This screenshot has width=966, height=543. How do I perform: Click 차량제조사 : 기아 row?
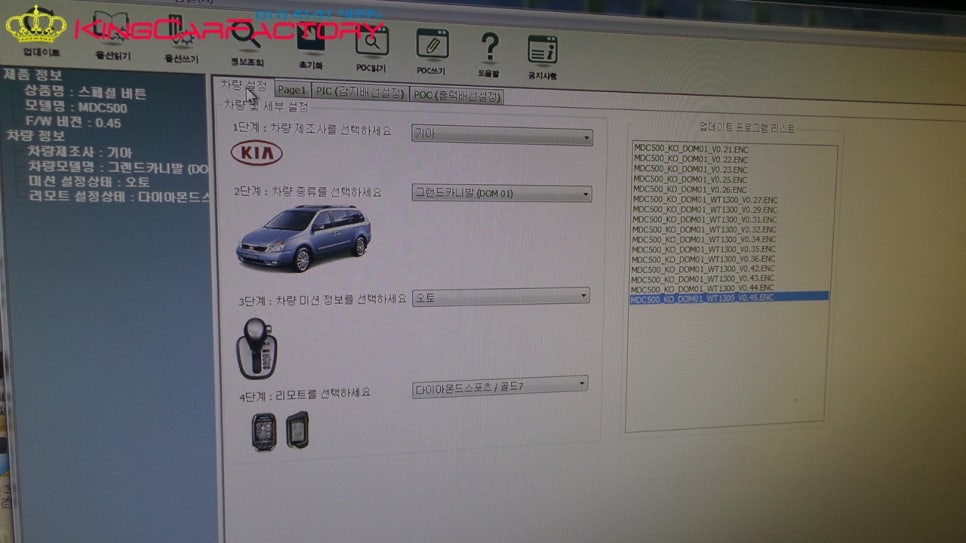[x=79, y=152]
